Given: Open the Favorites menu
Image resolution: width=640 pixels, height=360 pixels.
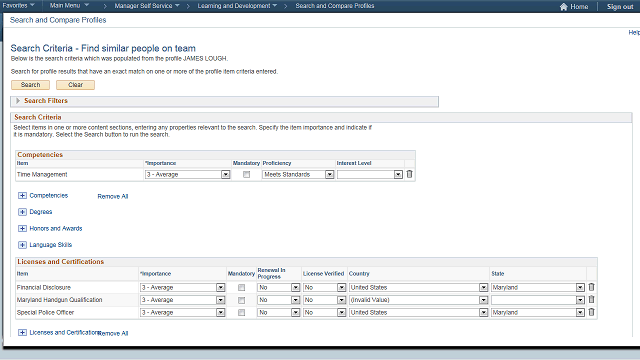Looking at the screenshot, I should click(x=18, y=6).
